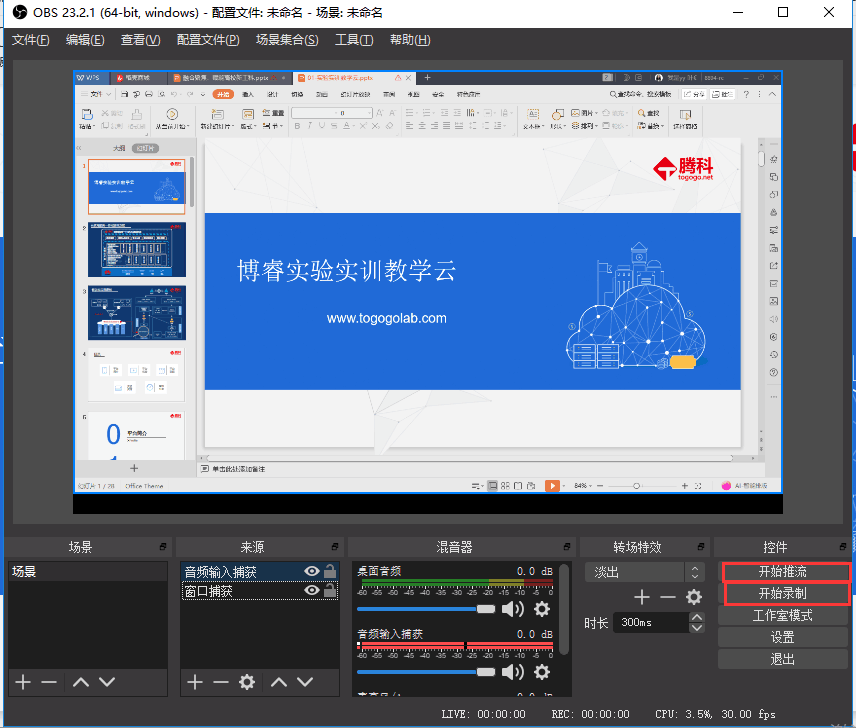
Task: Open source properties gear in the 来源 toolbar
Action: coord(247,682)
